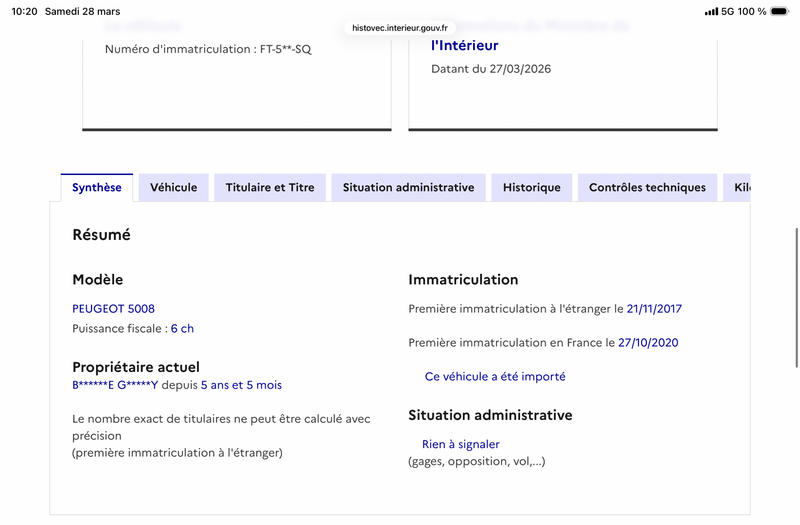Go to the Contrôles techniques tab
The height and width of the screenshot is (525, 800).
point(647,187)
